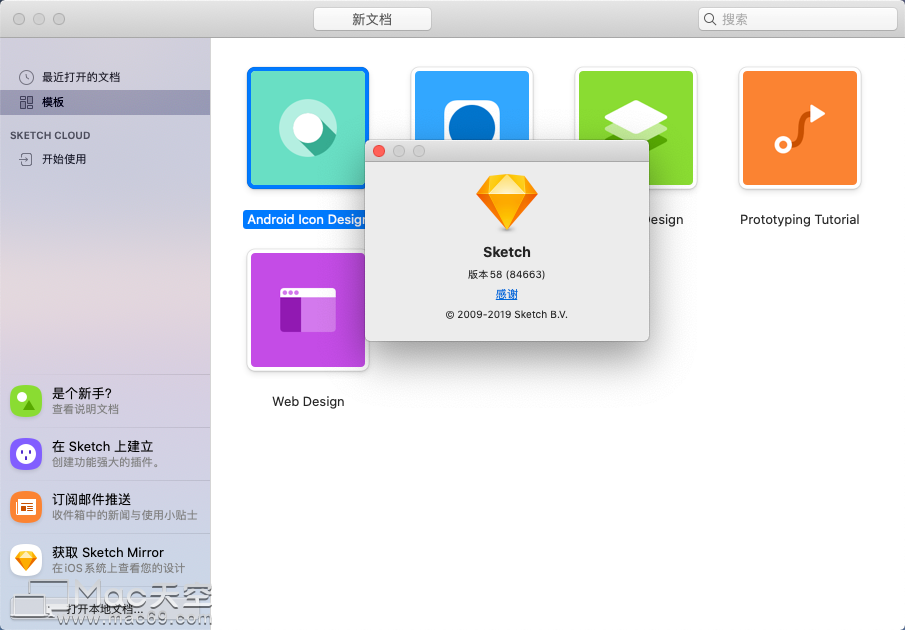Click the magnifier icon in search field
Screen dimensions: 905x630
[x=710, y=19]
